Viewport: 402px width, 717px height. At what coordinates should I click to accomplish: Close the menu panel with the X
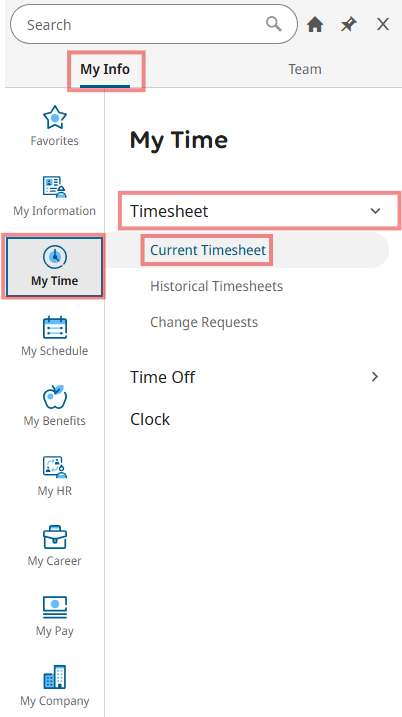coord(383,24)
